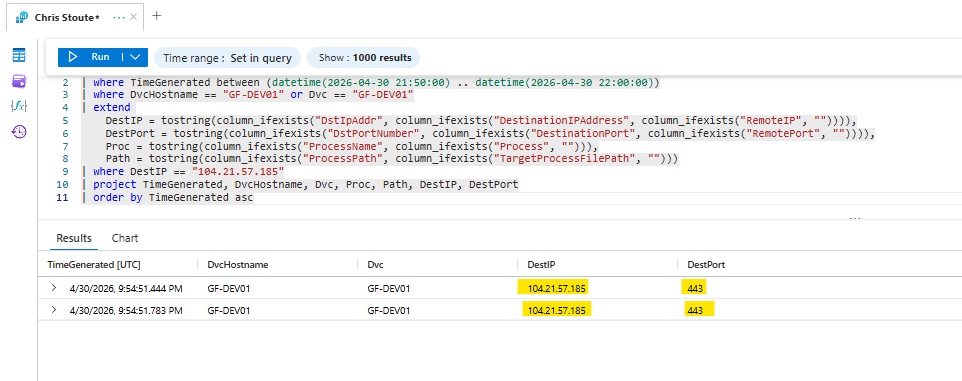Select the 104.21.57.185 cell in first row
962x381 pixels.
coord(556,288)
